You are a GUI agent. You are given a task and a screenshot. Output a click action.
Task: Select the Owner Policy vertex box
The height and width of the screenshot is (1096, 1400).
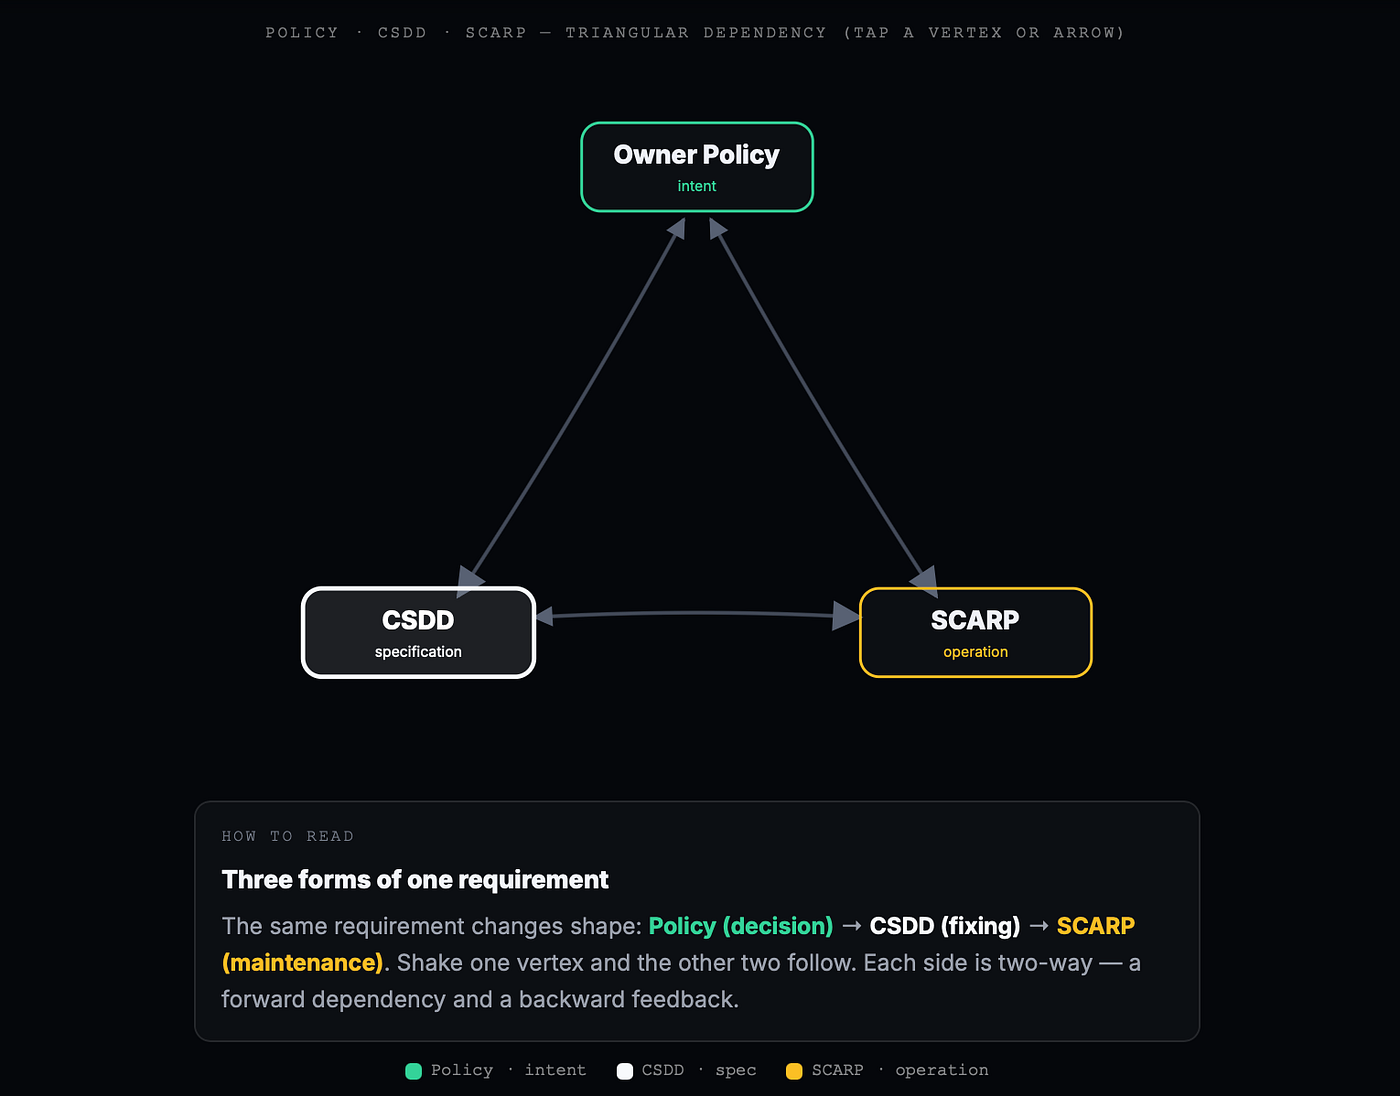pyautogui.click(x=697, y=167)
